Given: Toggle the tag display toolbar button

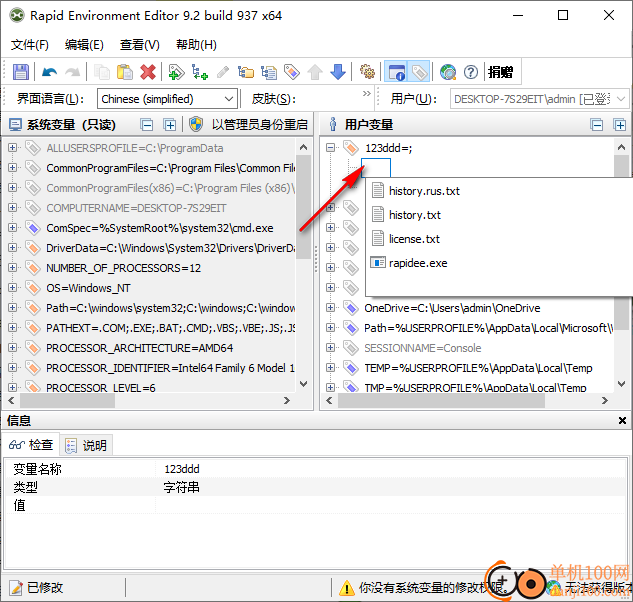Looking at the screenshot, I should (x=419, y=72).
